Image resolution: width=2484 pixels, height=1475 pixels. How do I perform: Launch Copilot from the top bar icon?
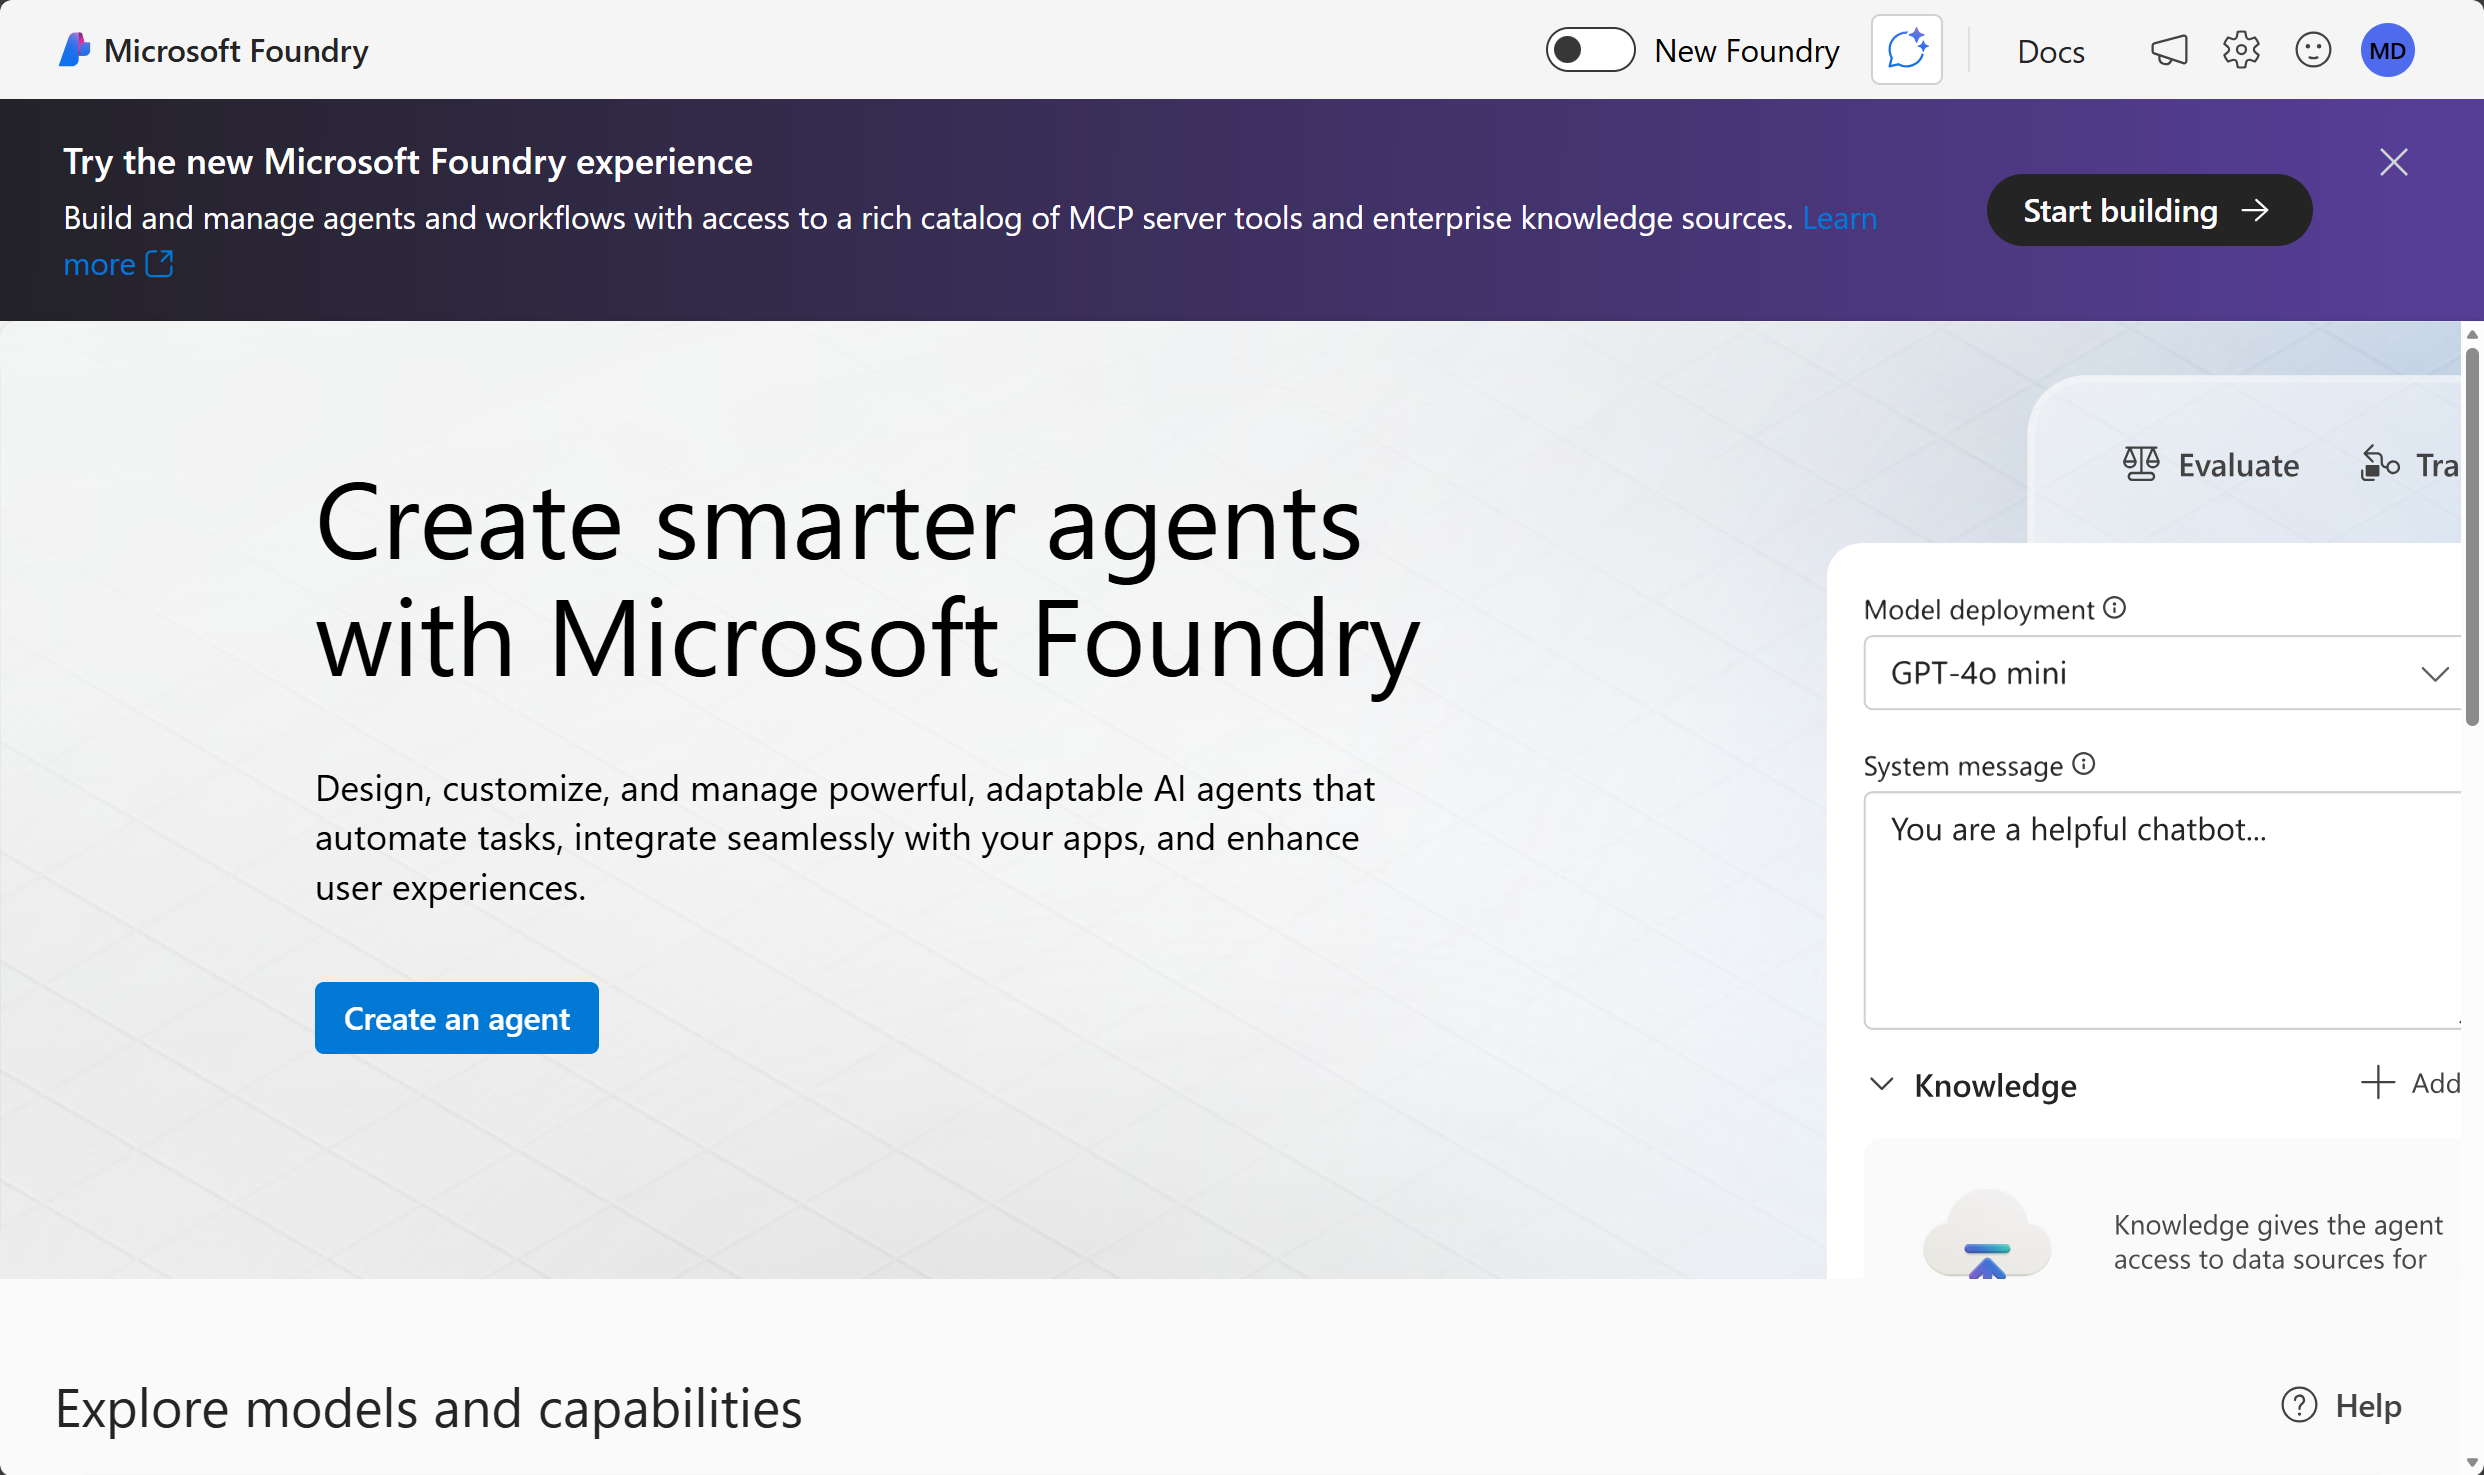[x=1905, y=49]
